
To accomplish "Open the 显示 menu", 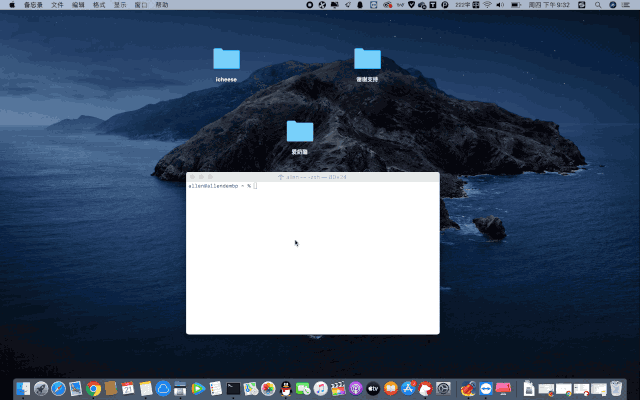I will [x=120, y=5].
